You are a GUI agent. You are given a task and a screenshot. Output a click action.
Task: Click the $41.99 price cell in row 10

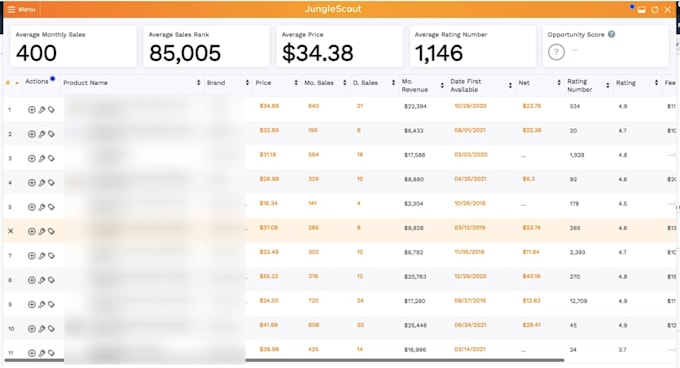click(269, 325)
